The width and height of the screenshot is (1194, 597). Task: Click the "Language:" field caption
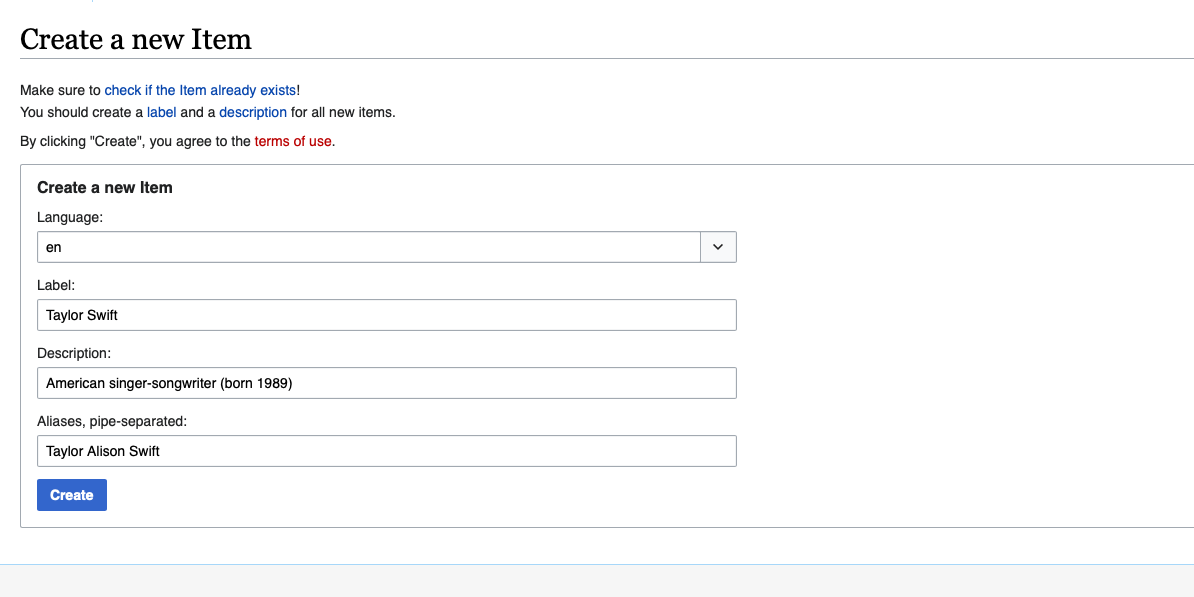click(70, 217)
